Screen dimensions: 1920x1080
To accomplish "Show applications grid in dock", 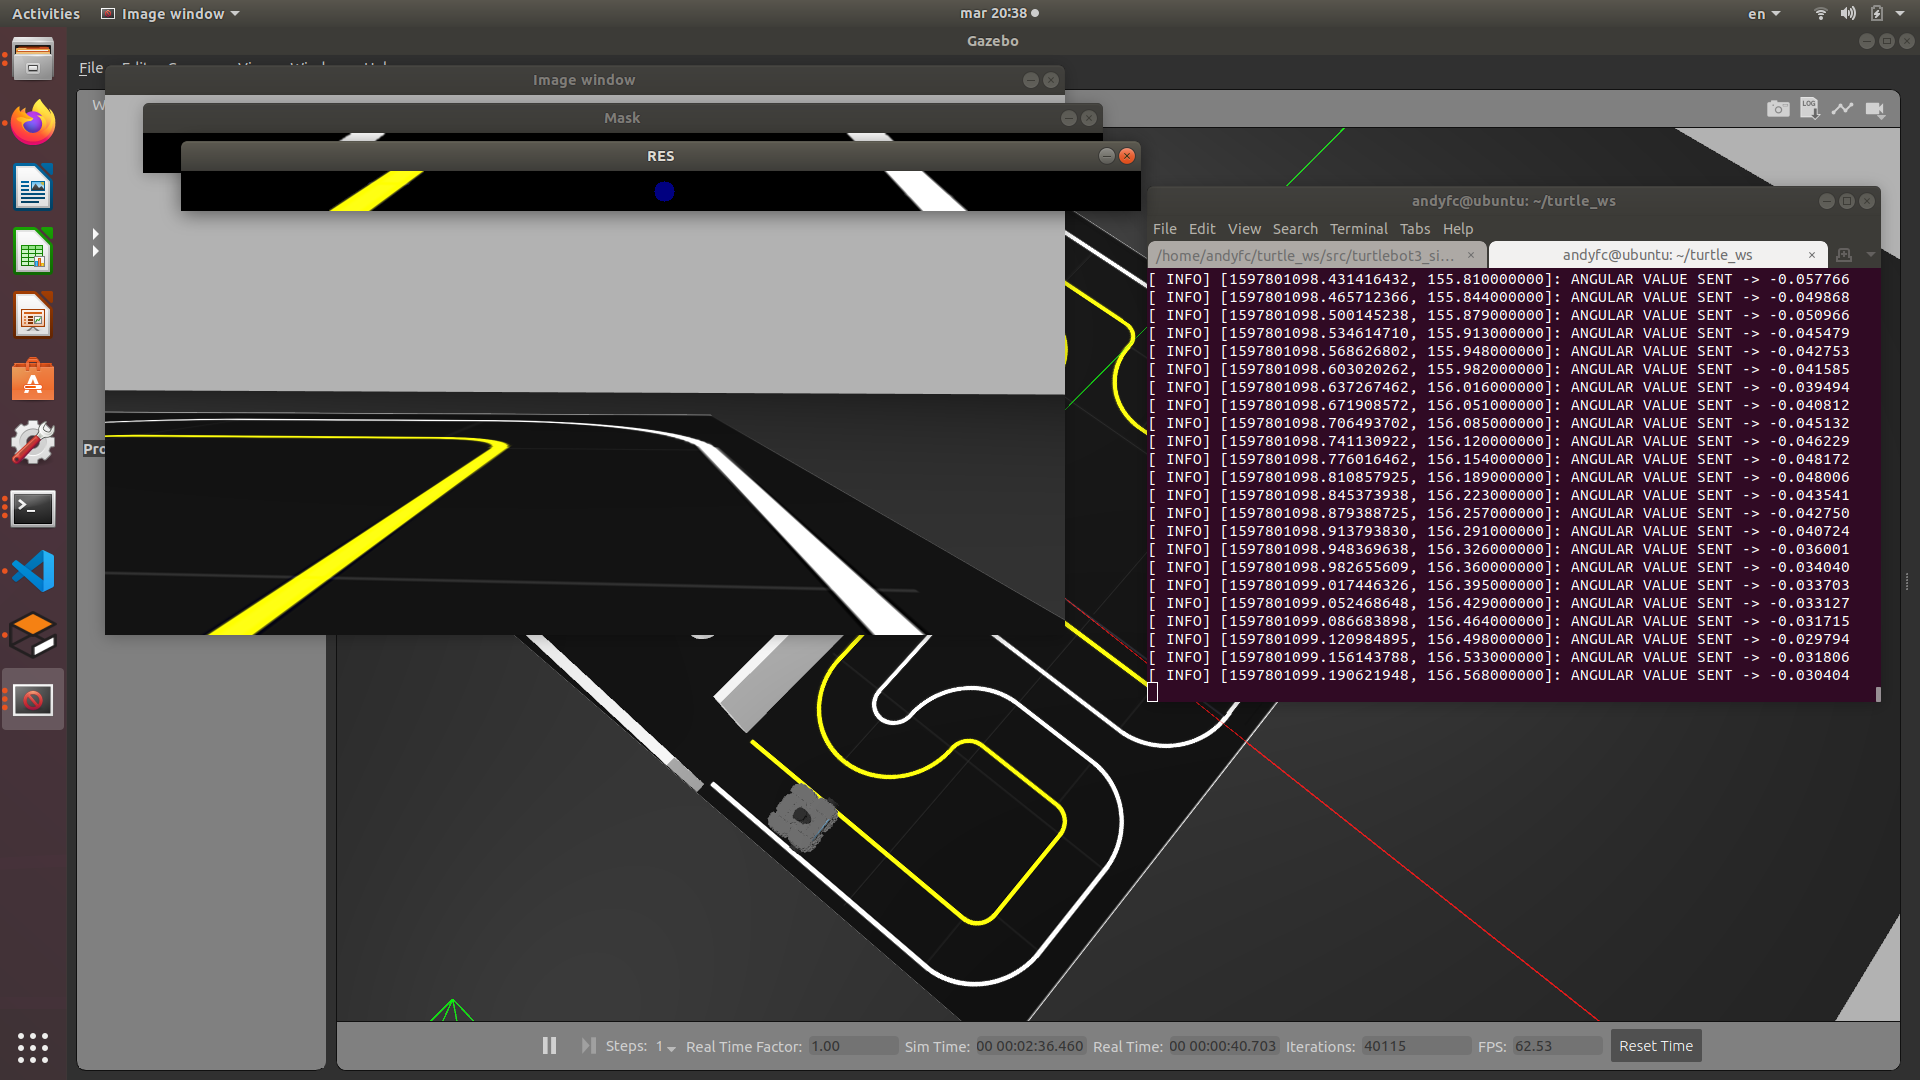I will pos(33,1047).
